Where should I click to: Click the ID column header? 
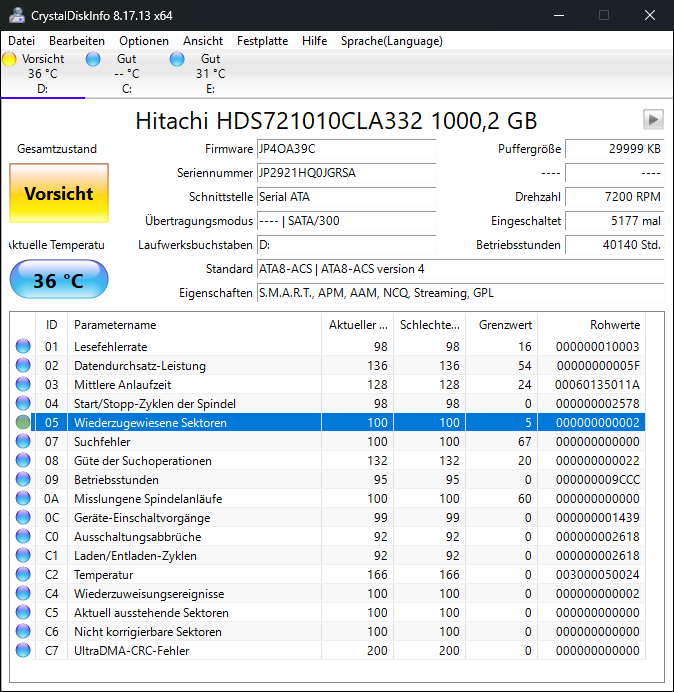point(51,325)
